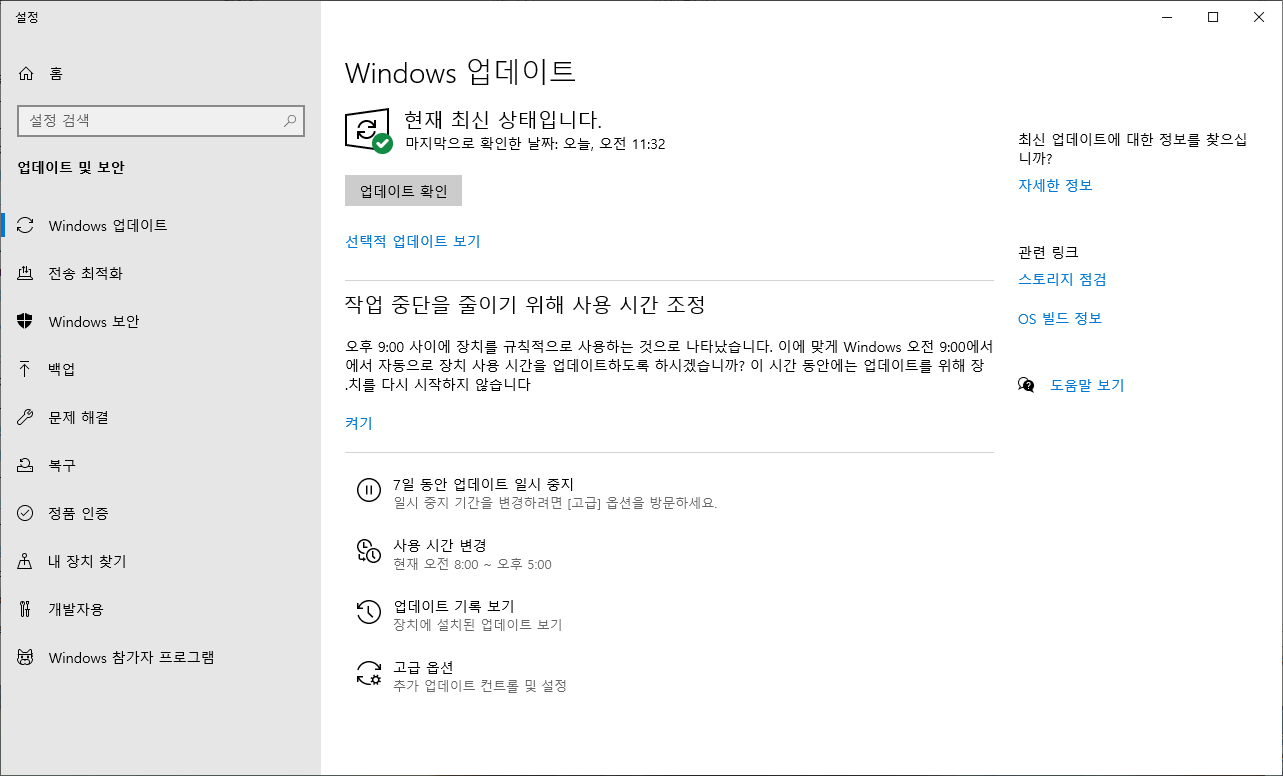Click the search magnifier icon

coord(290,121)
